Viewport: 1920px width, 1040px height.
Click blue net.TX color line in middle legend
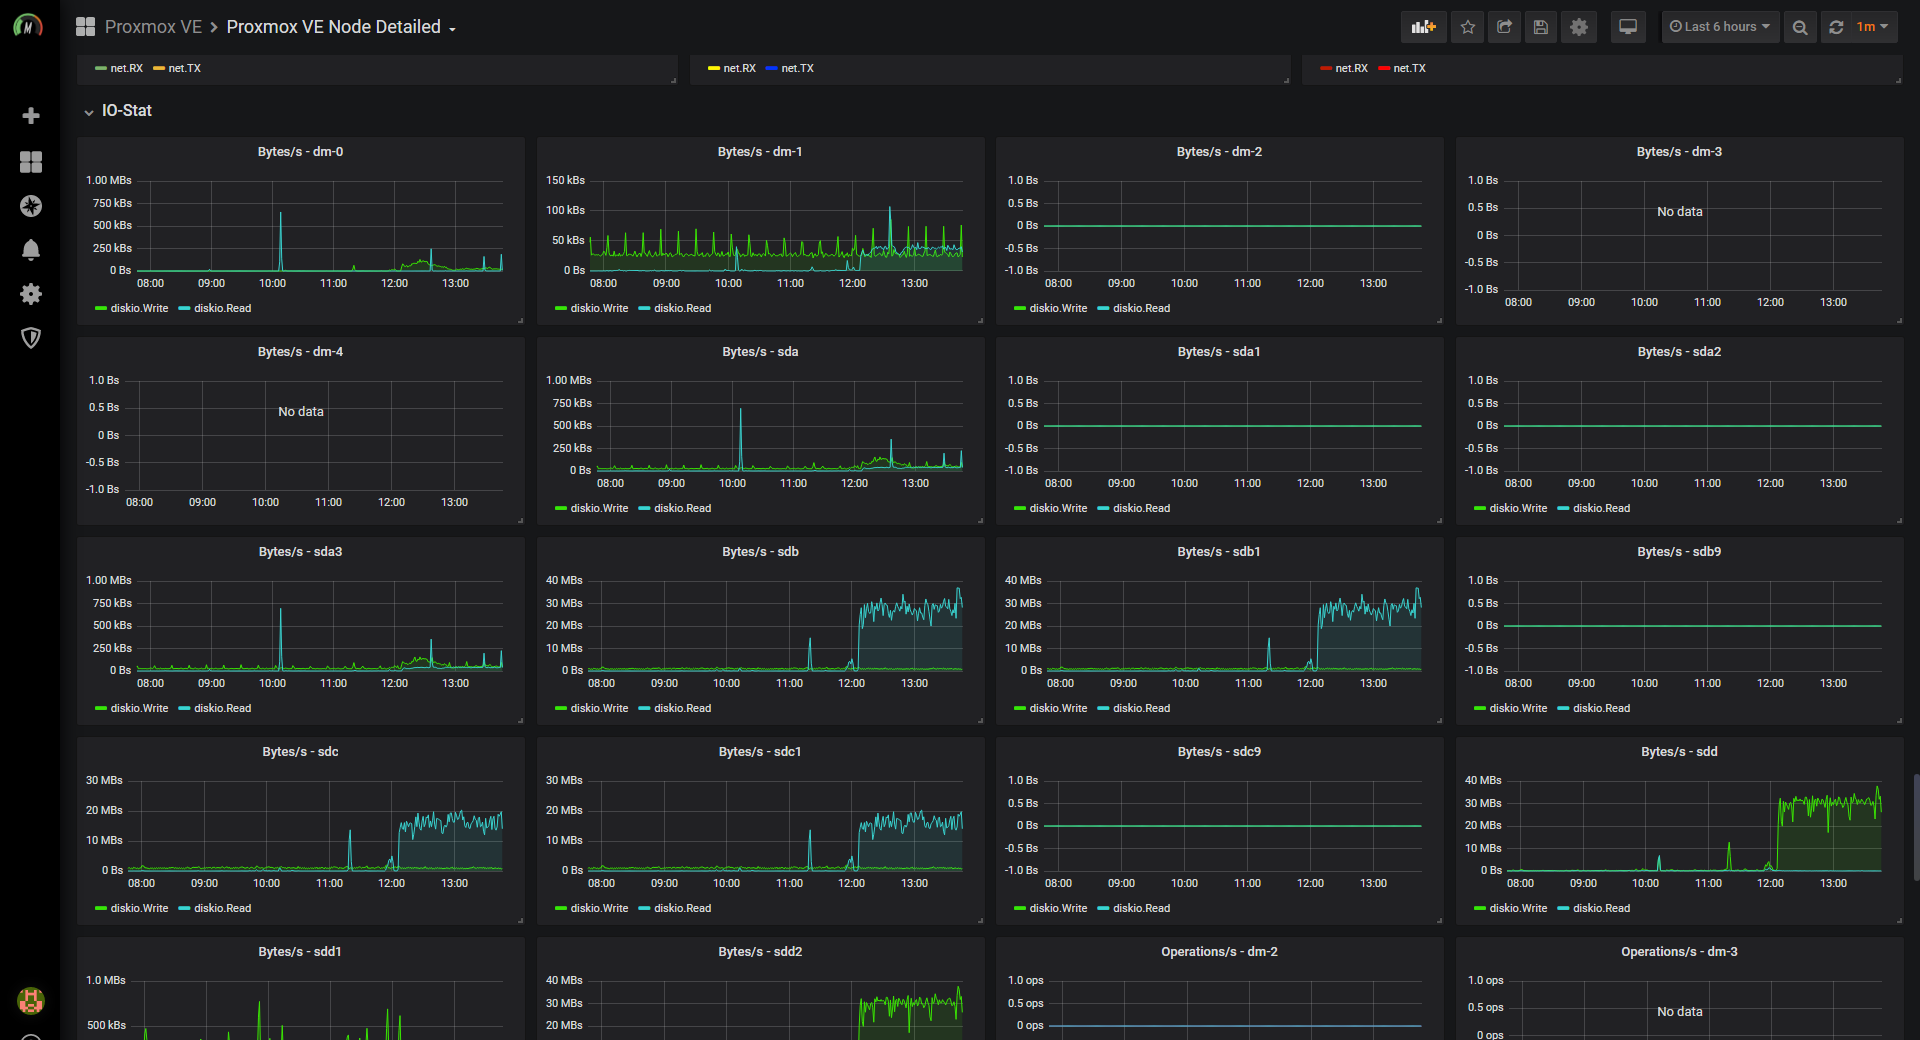(x=771, y=69)
